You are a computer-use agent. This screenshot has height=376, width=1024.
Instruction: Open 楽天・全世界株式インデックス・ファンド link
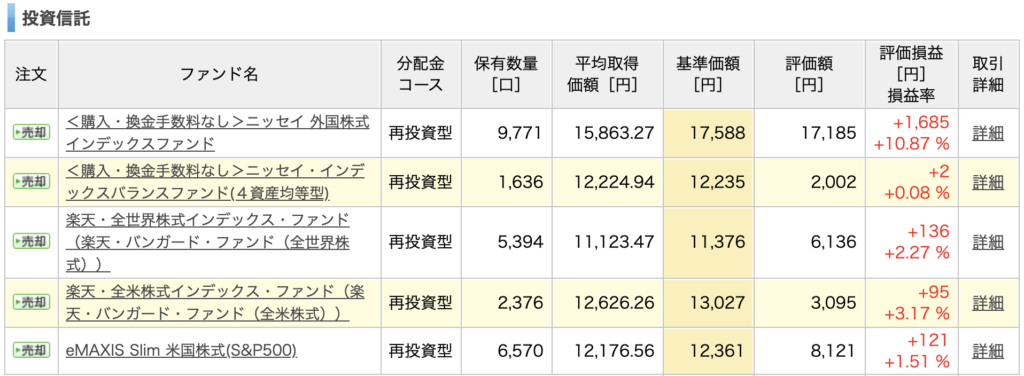tap(208, 242)
